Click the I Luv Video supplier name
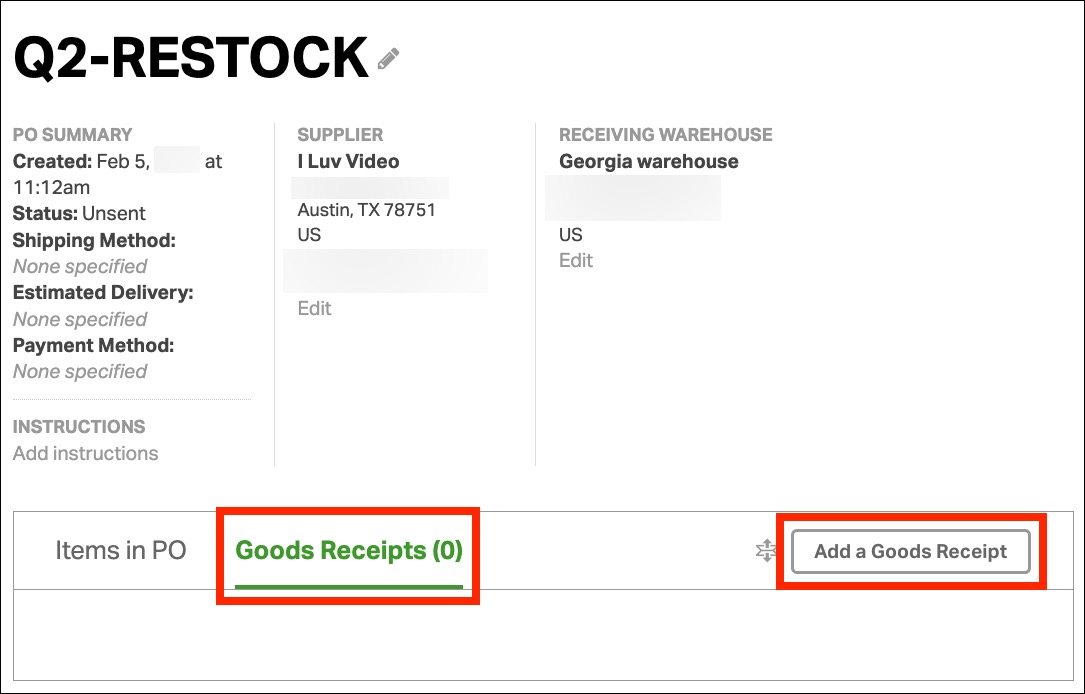This screenshot has height=694, width=1085. (x=348, y=161)
